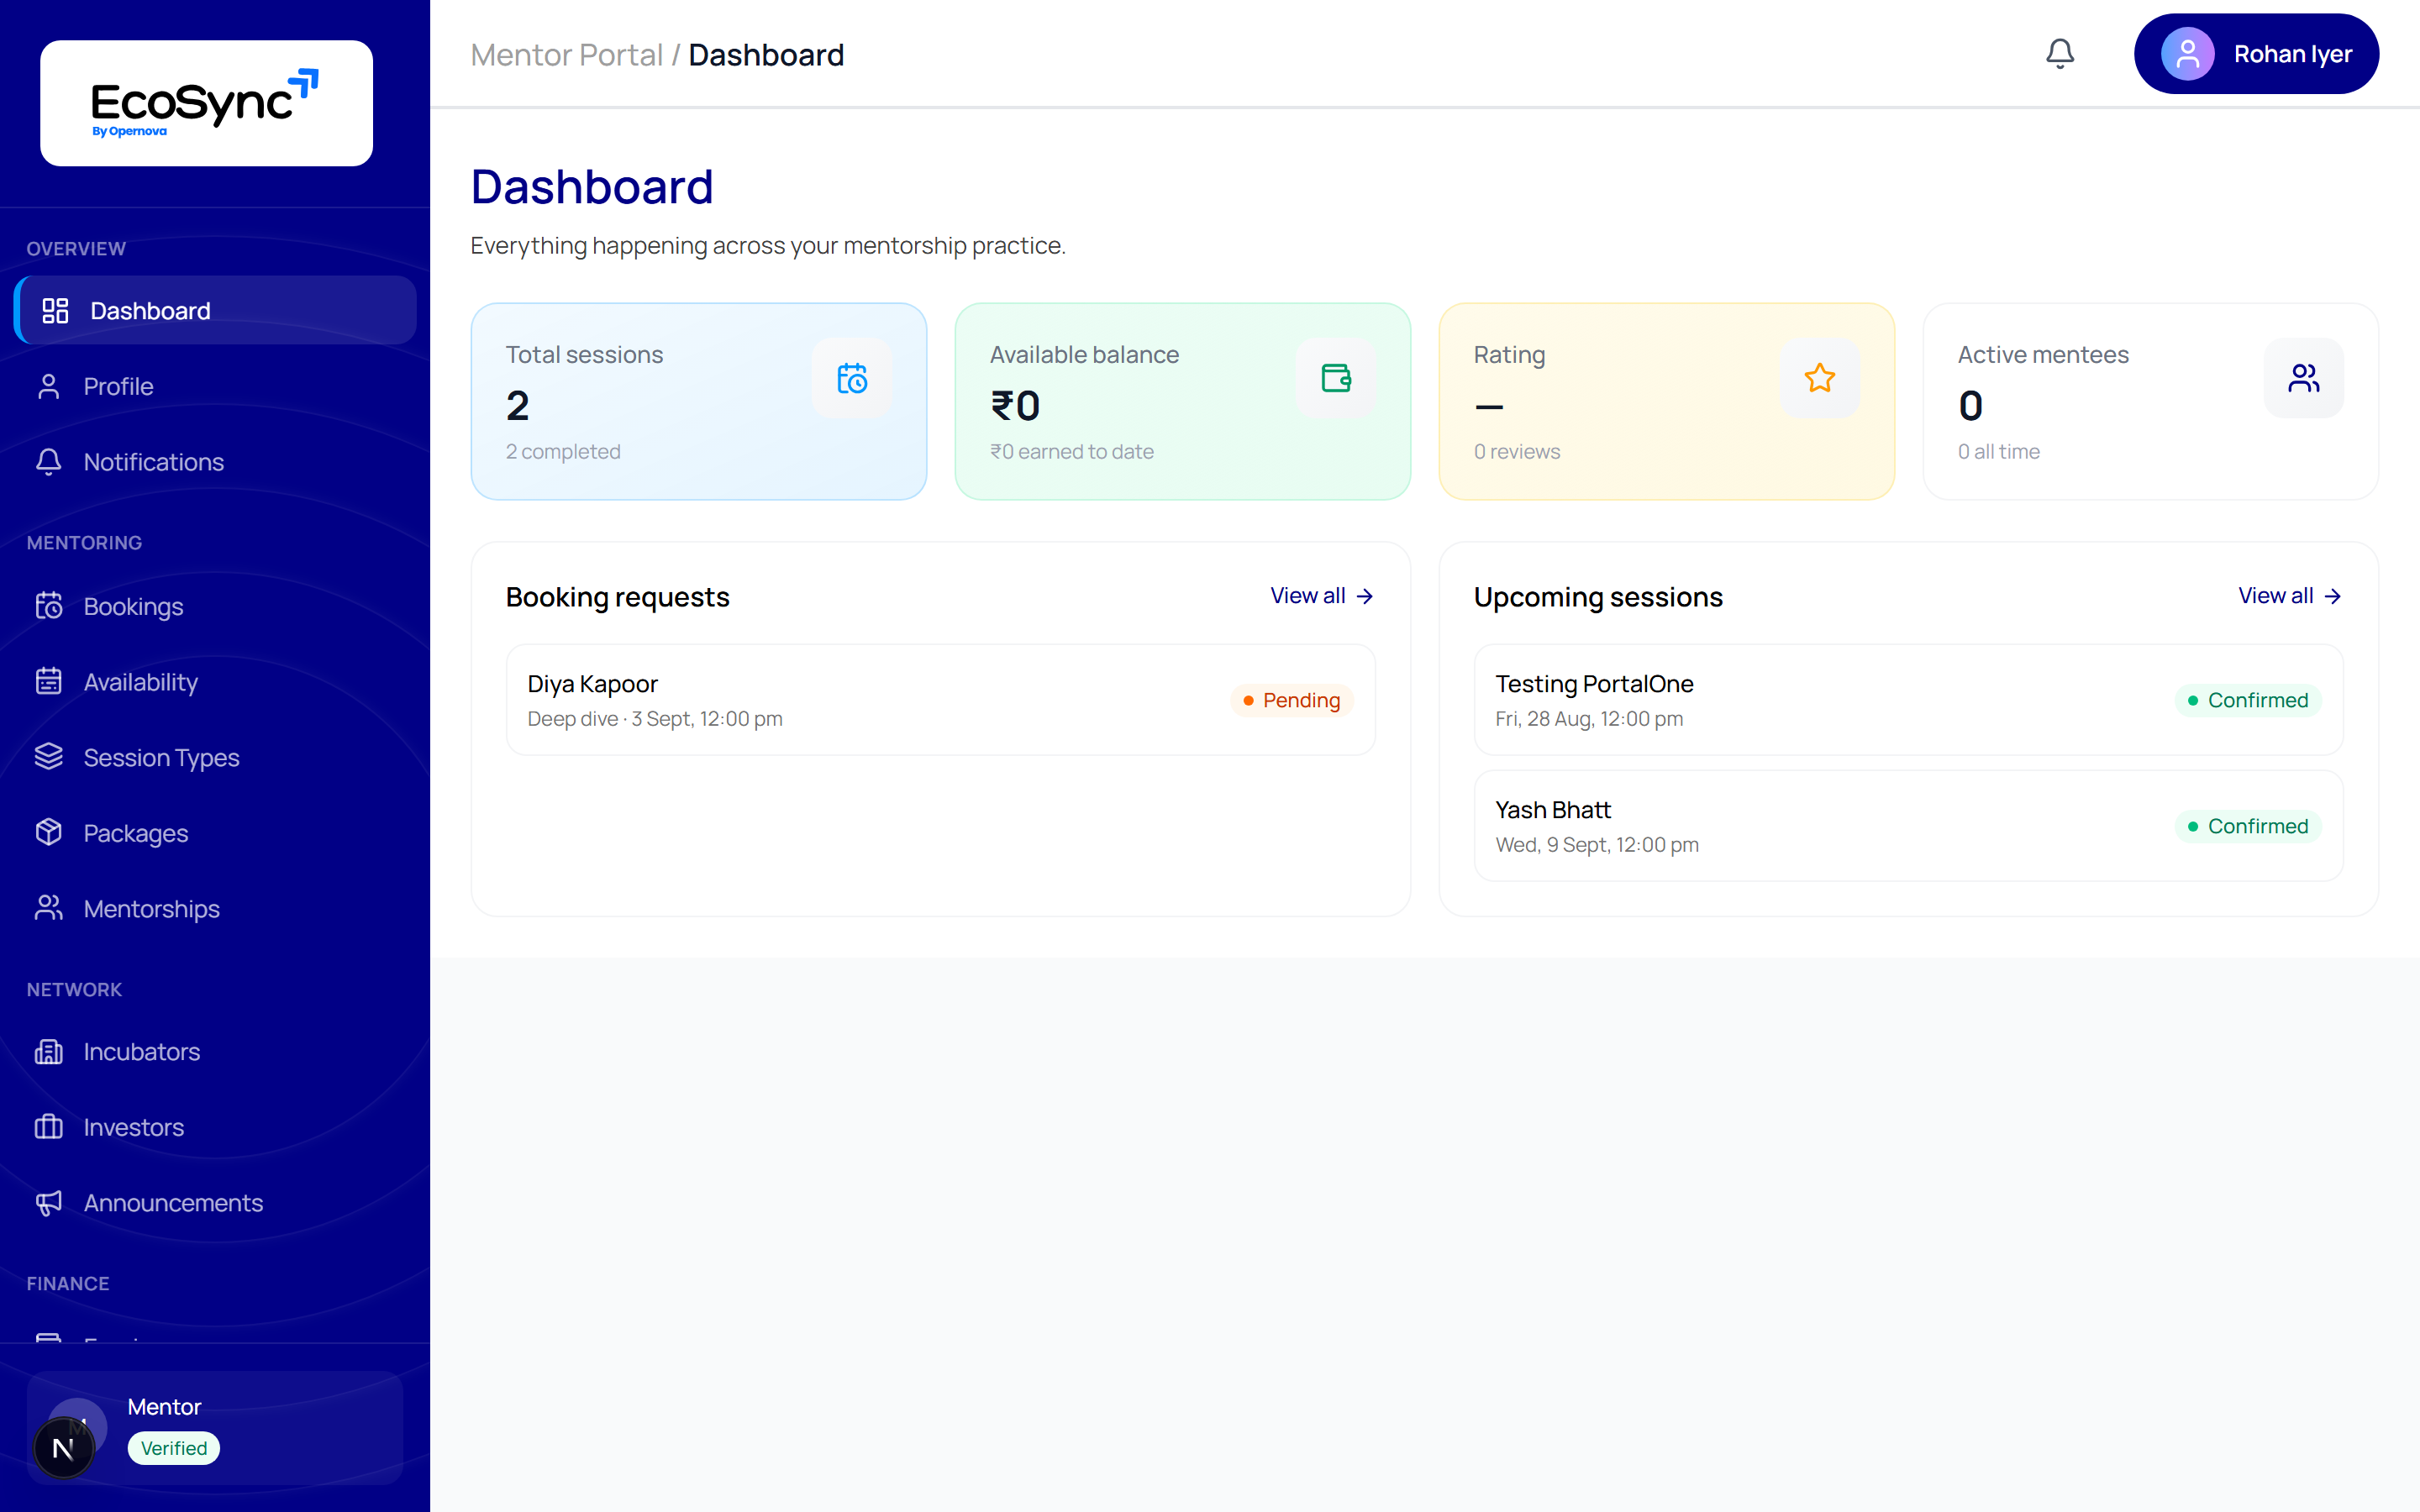
Task: Navigate to Mentorships
Action: pos(215,908)
